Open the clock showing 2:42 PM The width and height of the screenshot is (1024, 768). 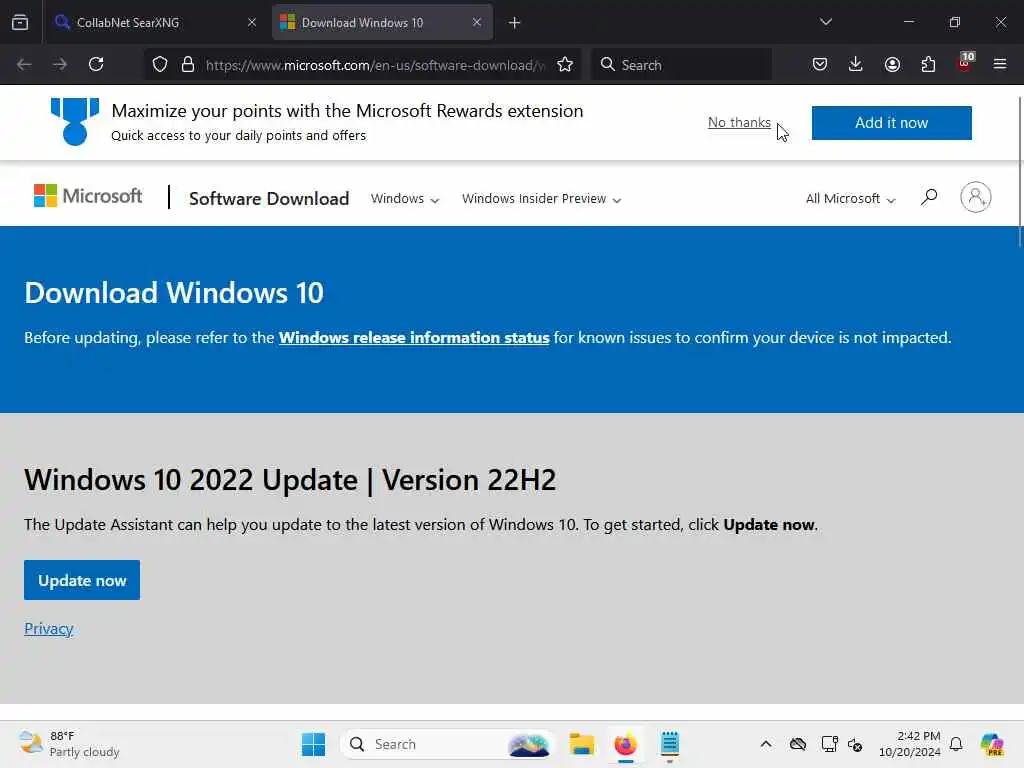[x=909, y=744]
